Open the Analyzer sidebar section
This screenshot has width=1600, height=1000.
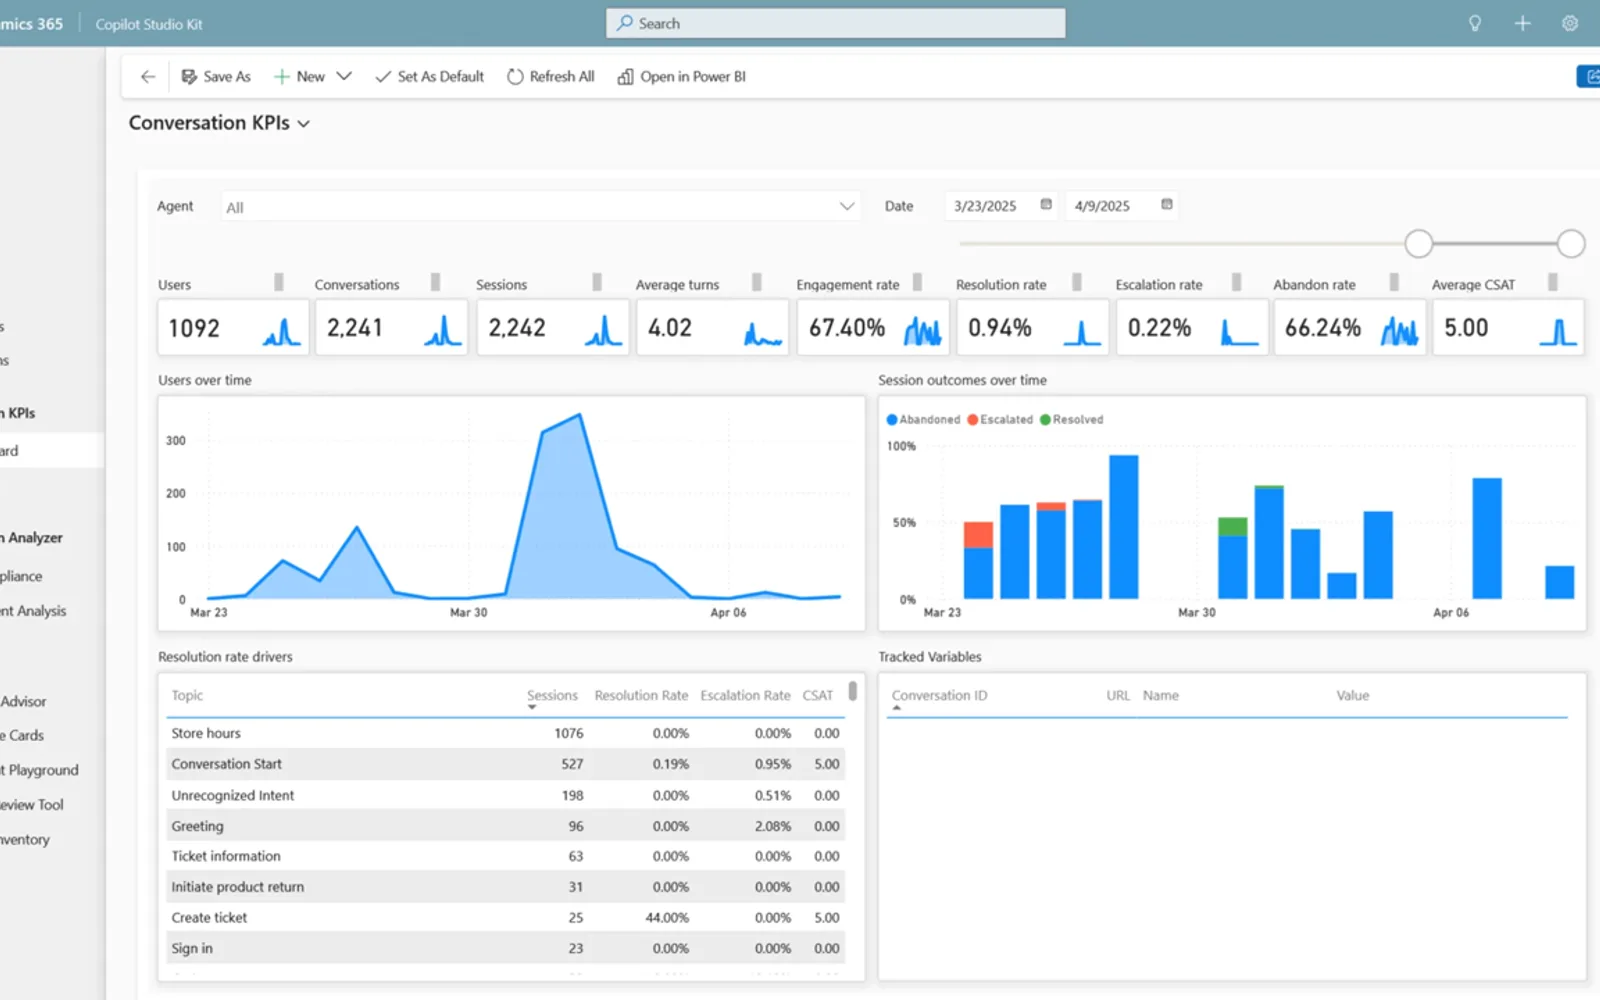32,538
